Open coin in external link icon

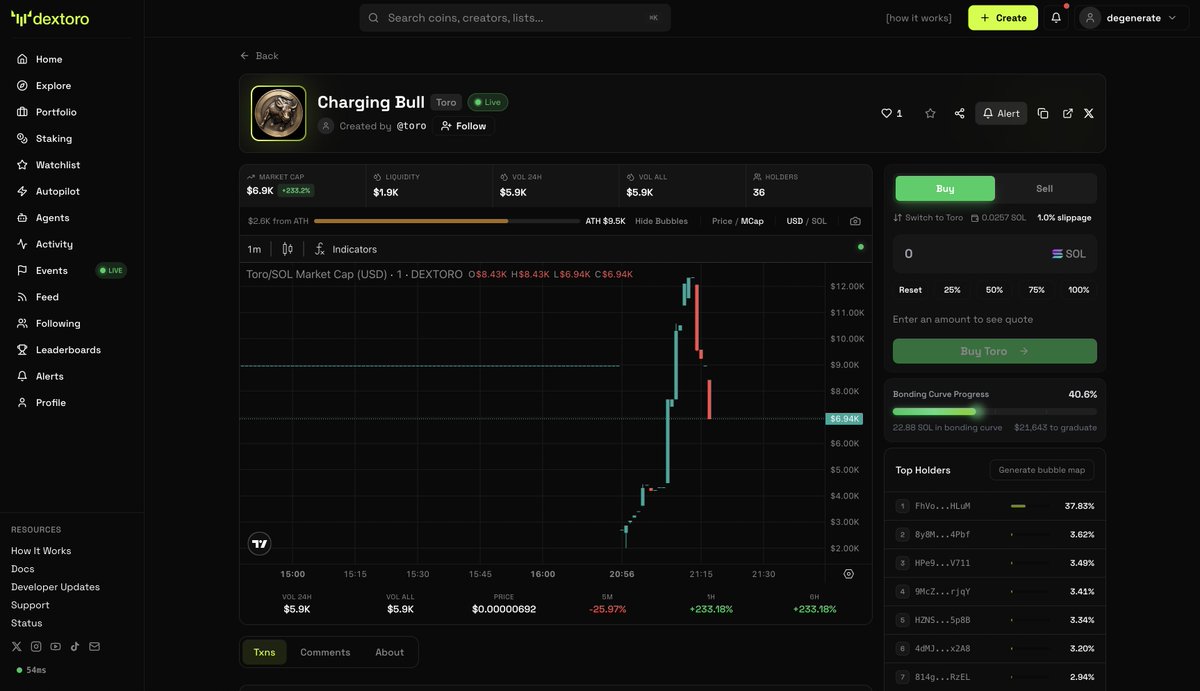coord(1067,113)
